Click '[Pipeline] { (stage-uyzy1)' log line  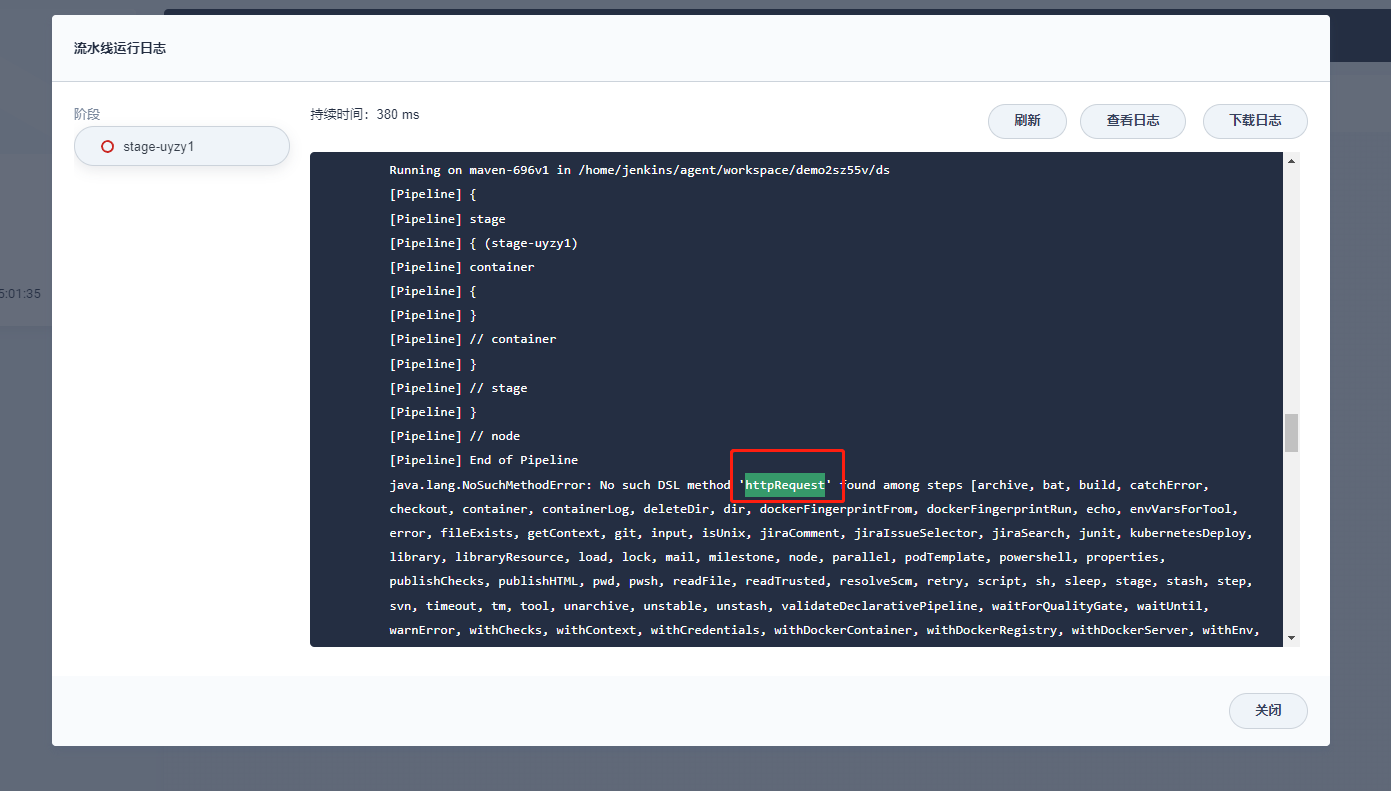(484, 243)
